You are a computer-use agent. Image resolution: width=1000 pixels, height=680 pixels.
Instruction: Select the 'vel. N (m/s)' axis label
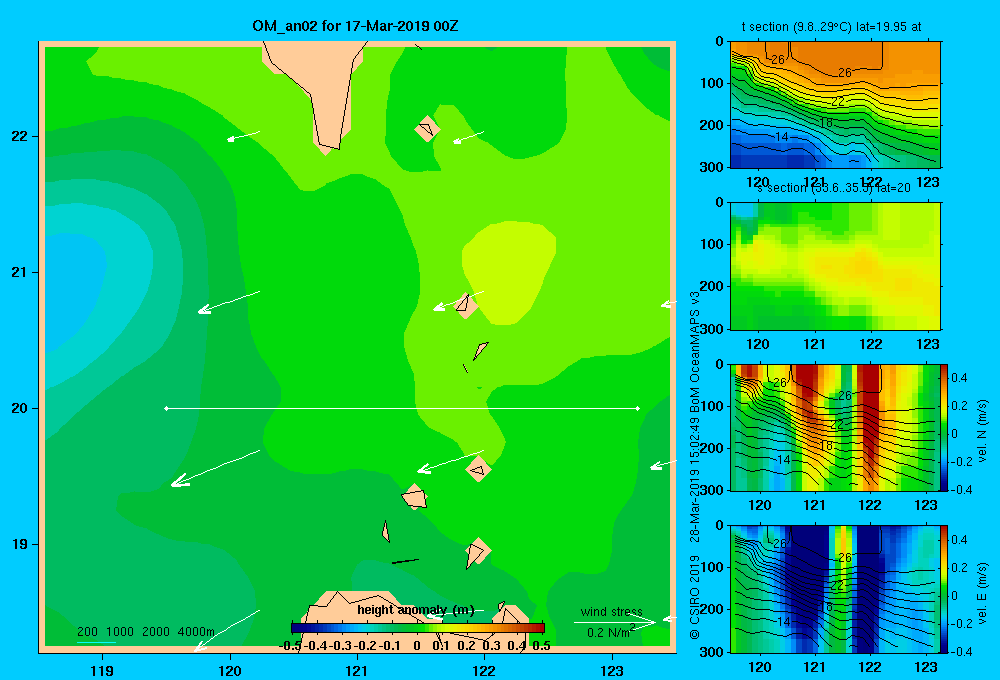983,431
